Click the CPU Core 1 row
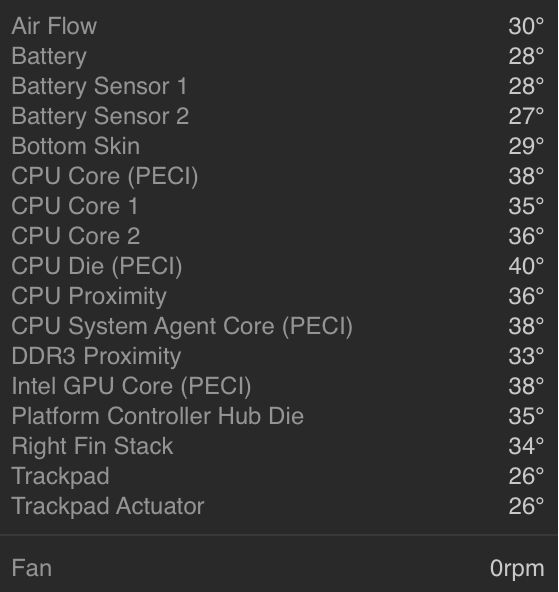This screenshot has width=559, height=592. pyautogui.click(x=278, y=206)
